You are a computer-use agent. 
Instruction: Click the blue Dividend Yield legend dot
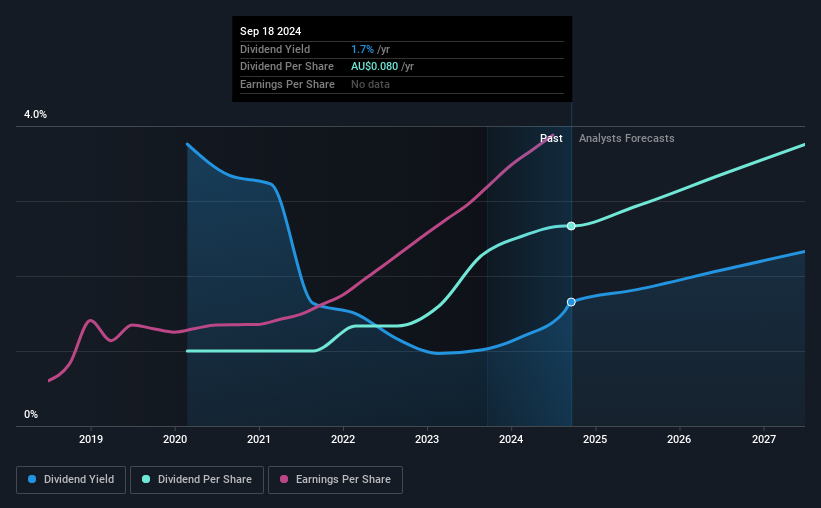point(32,479)
